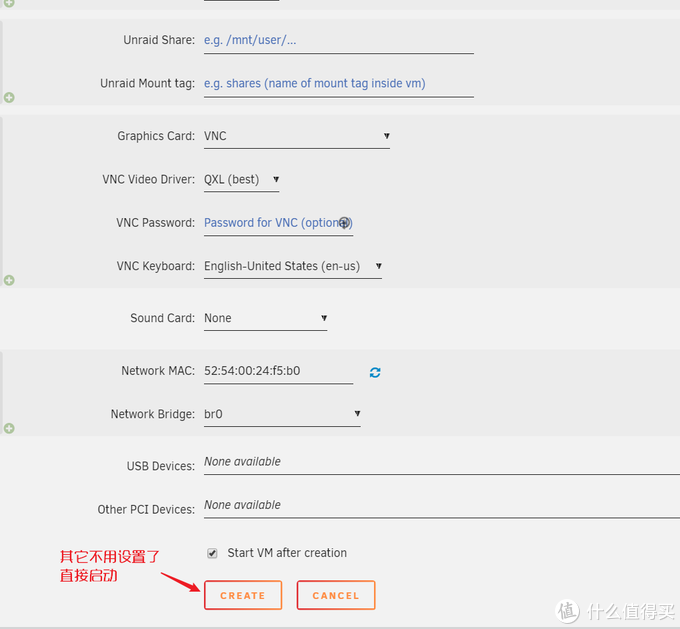680x629 pixels.
Task: Open the Network Bridge dropdown
Action: coord(282,415)
